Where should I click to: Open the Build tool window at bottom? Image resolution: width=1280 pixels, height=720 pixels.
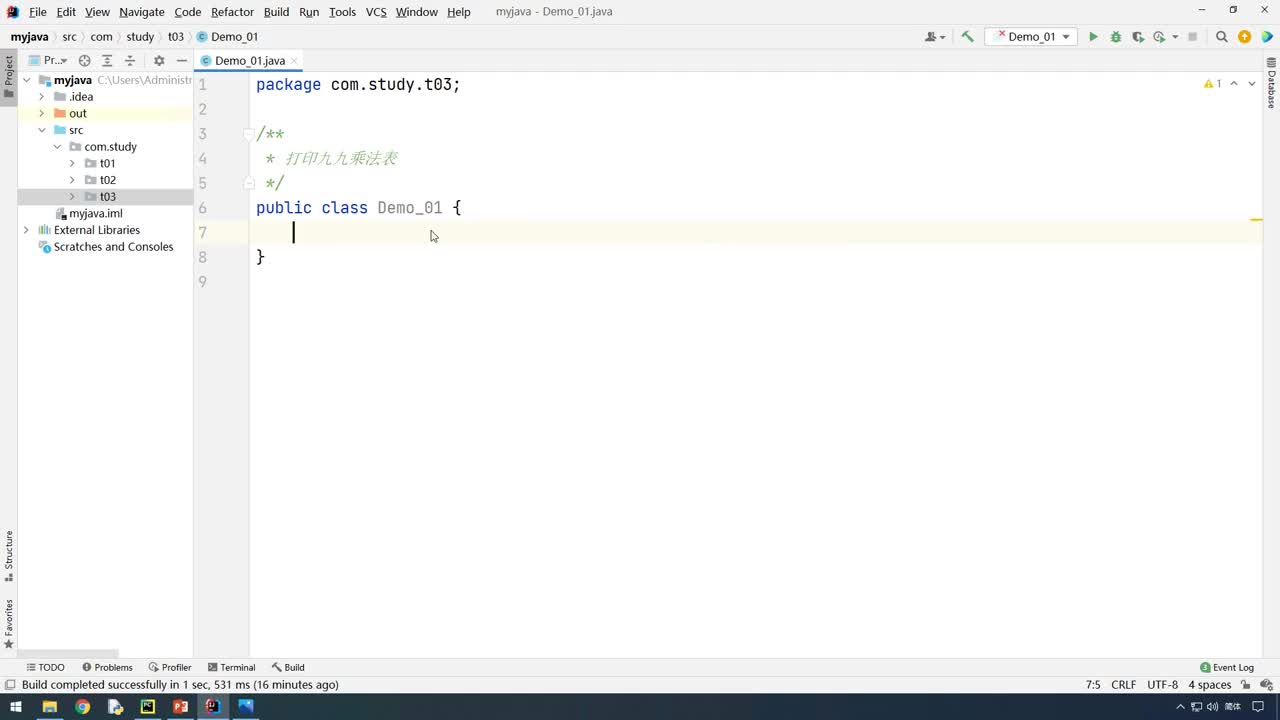point(288,667)
